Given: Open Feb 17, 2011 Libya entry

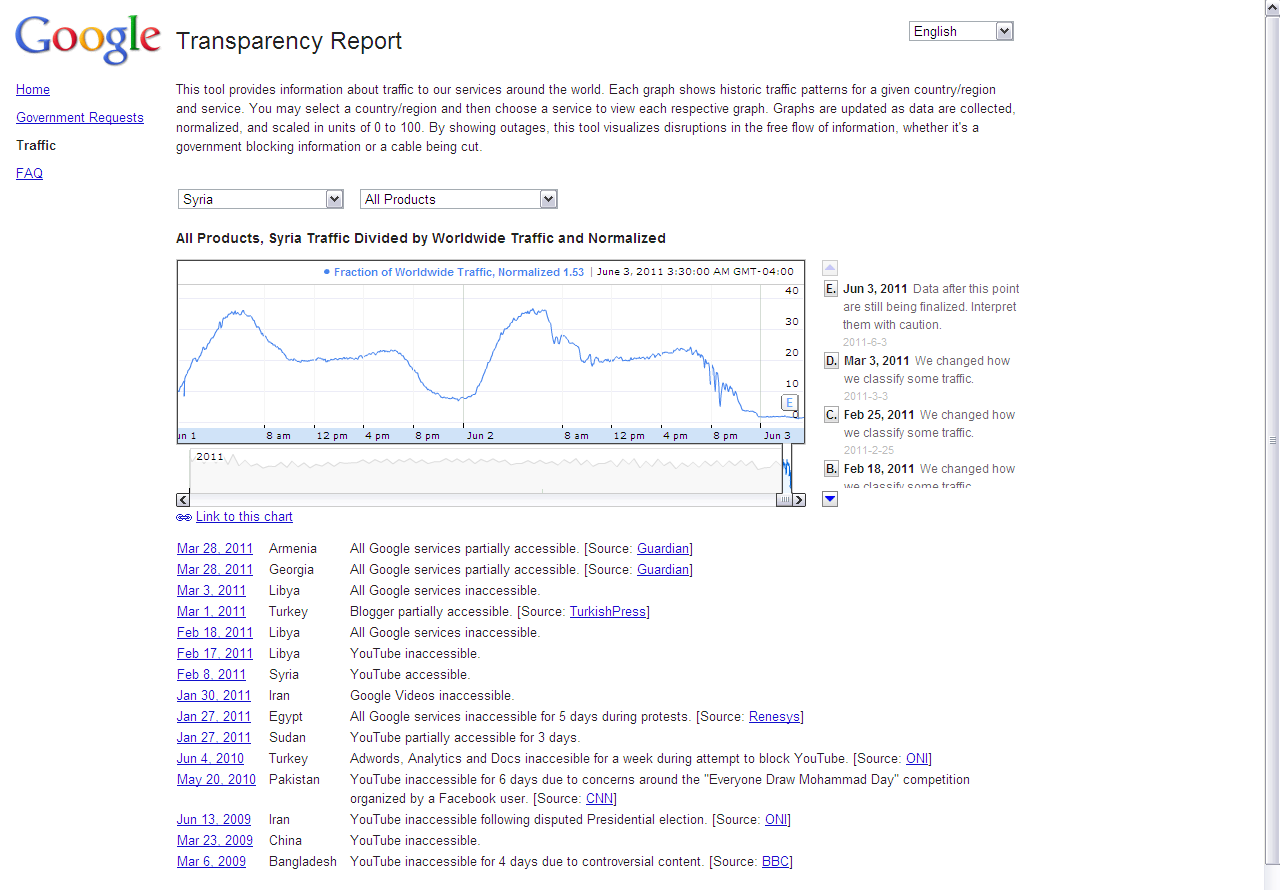Looking at the screenshot, I should 215,653.
